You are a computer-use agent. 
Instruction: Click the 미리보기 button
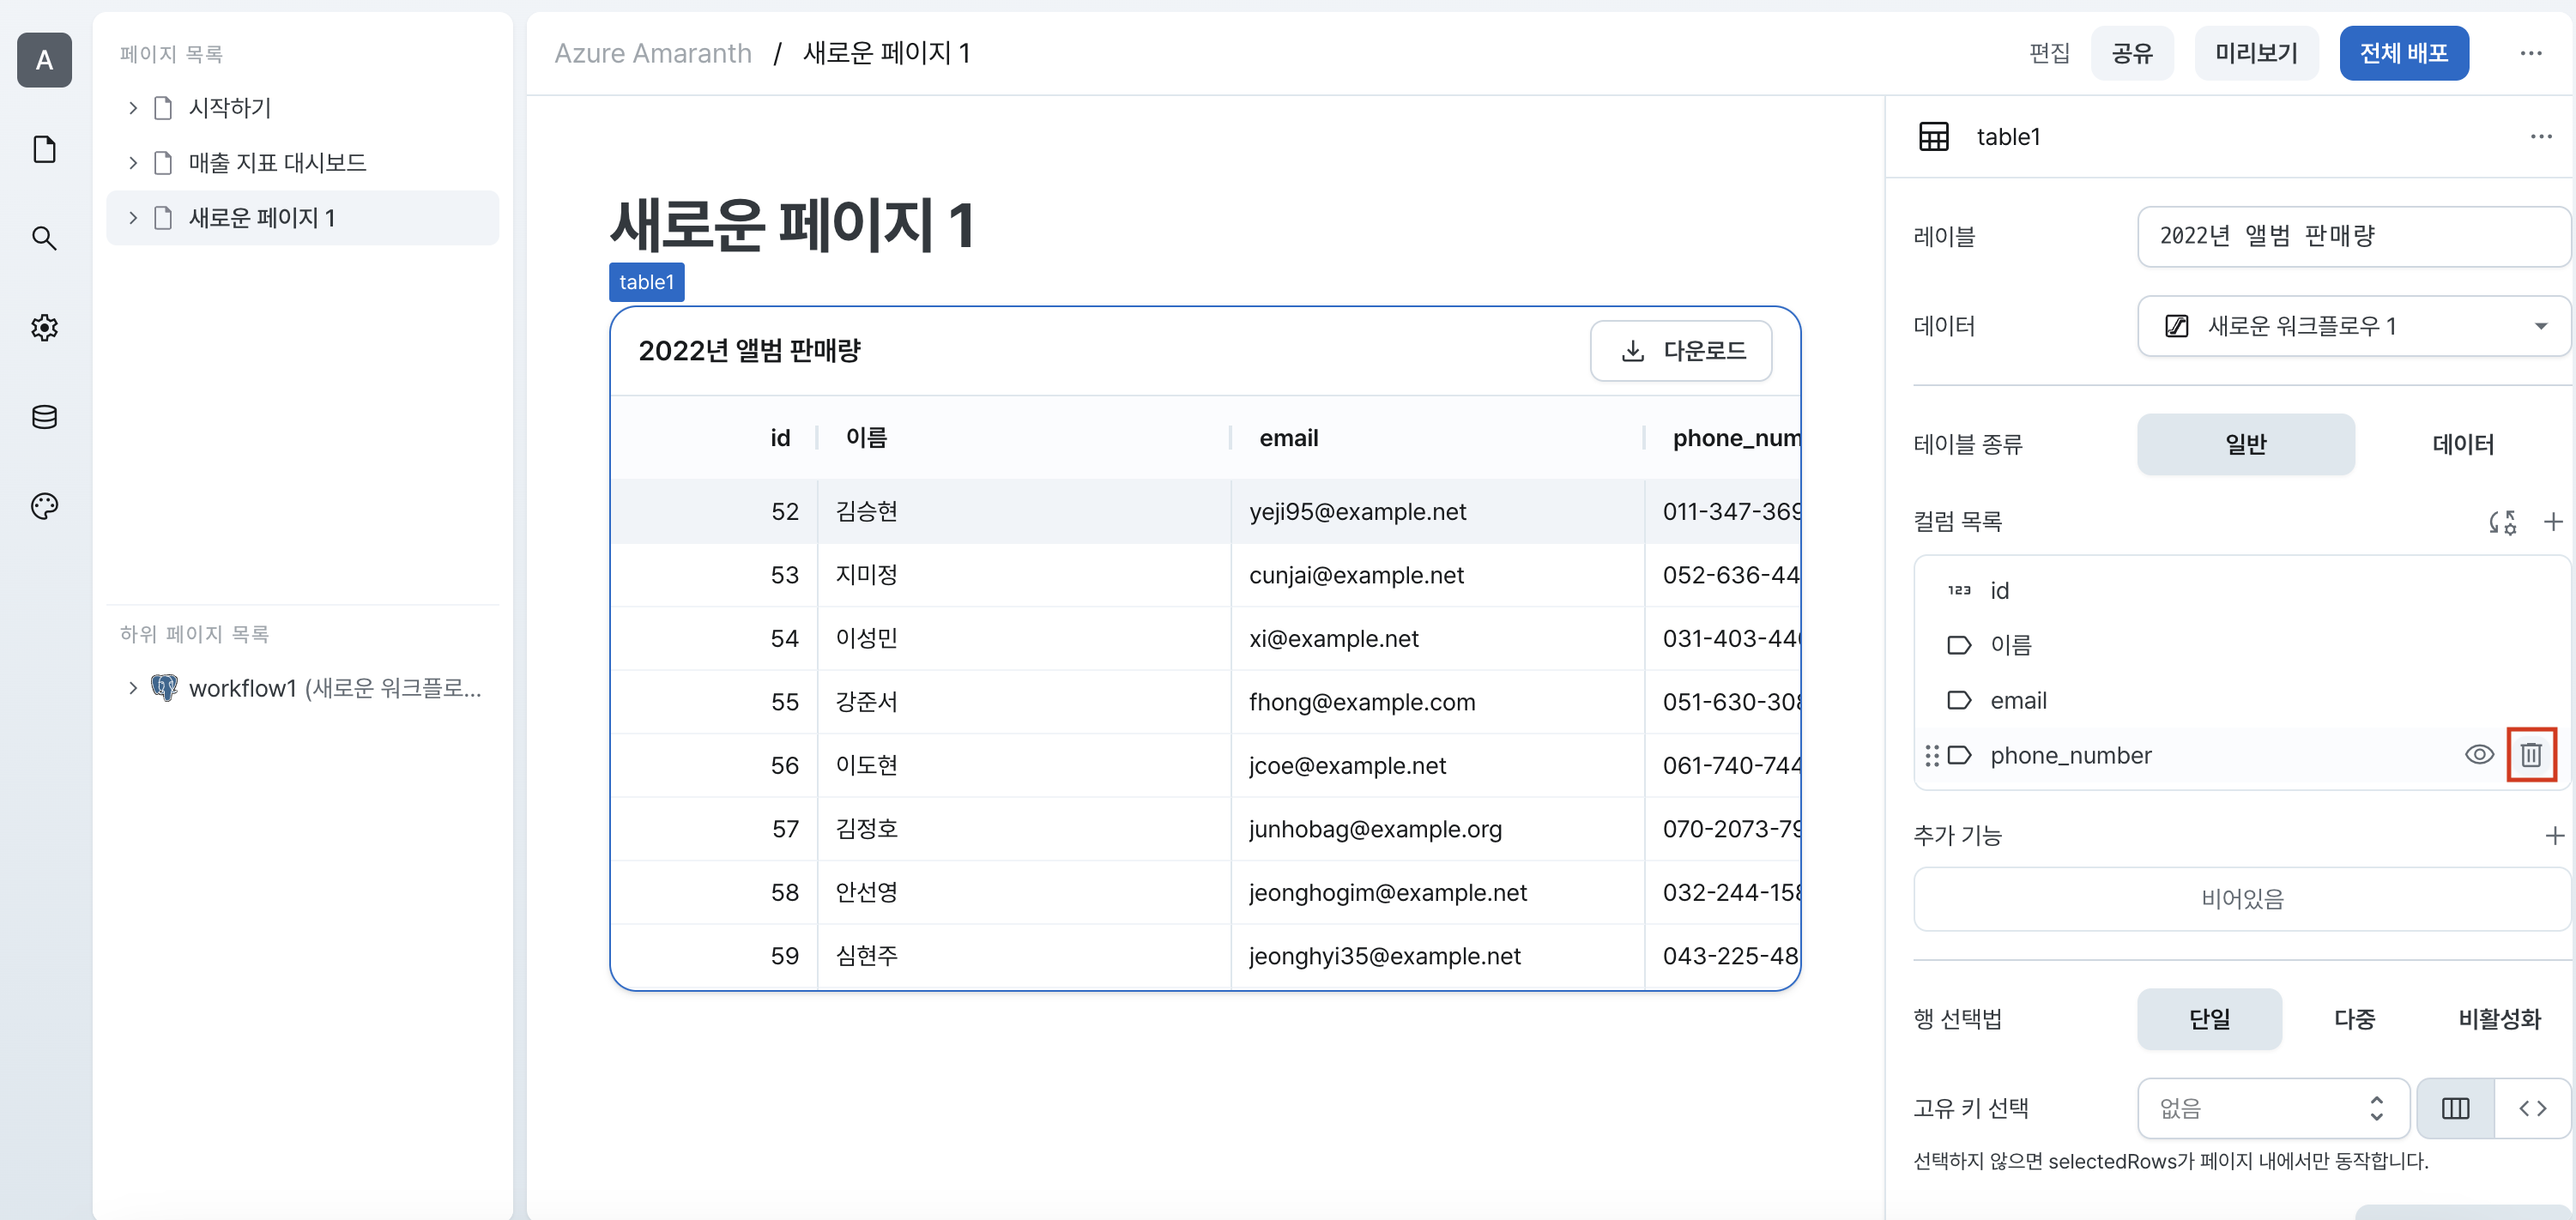pyautogui.click(x=2256, y=53)
